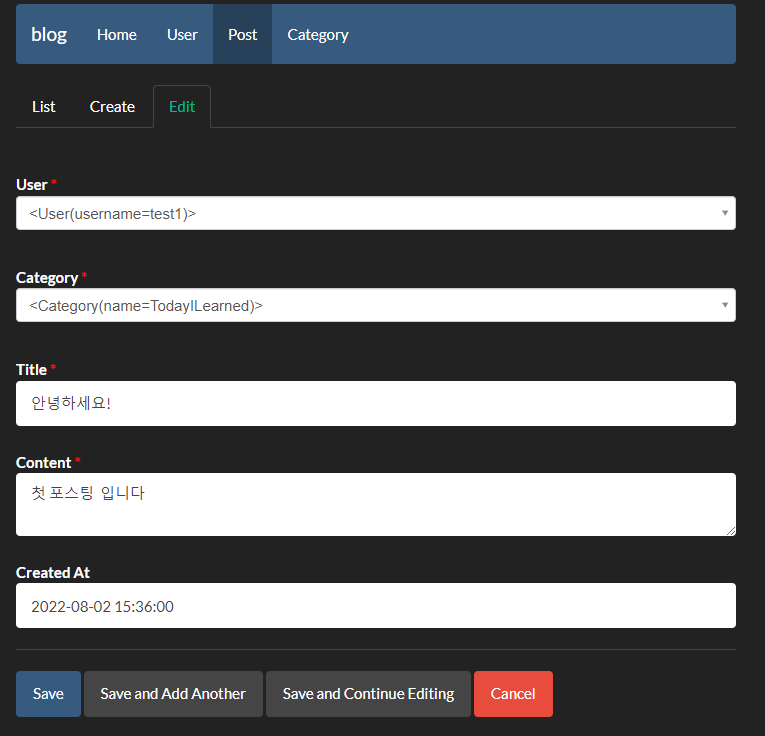Viewport: 765px width, 736px height.
Task: Open the User select dropdown
Action: (x=376, y=213)
